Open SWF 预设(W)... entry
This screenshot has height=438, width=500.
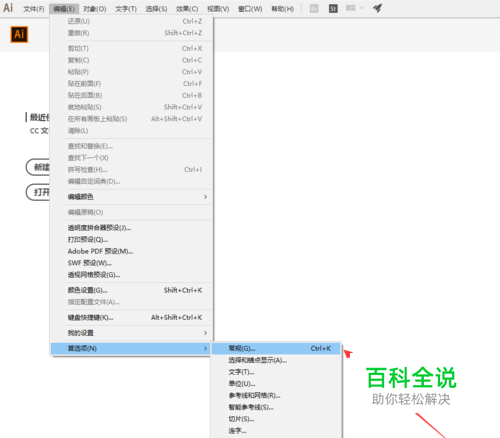[132, 263]
